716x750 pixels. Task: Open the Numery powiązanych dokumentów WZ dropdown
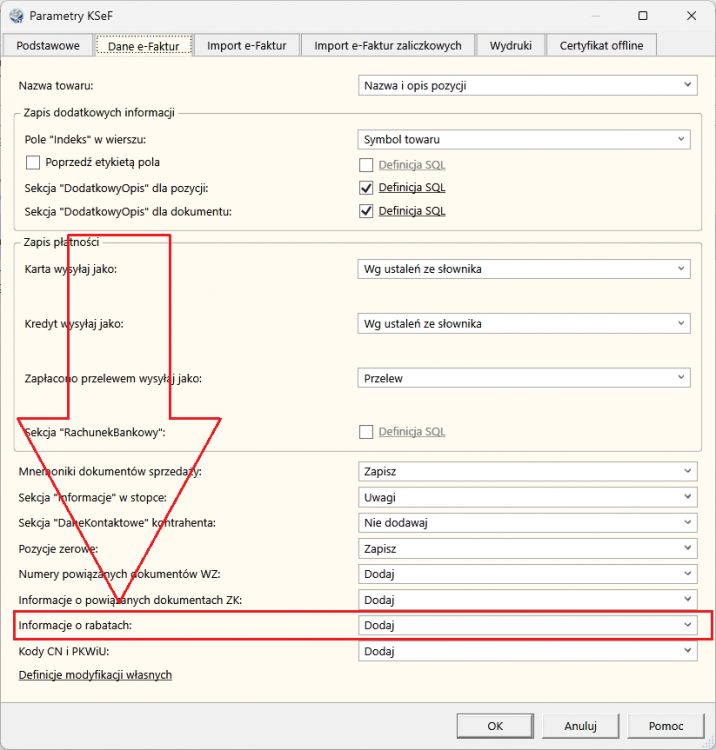point(528,574)
